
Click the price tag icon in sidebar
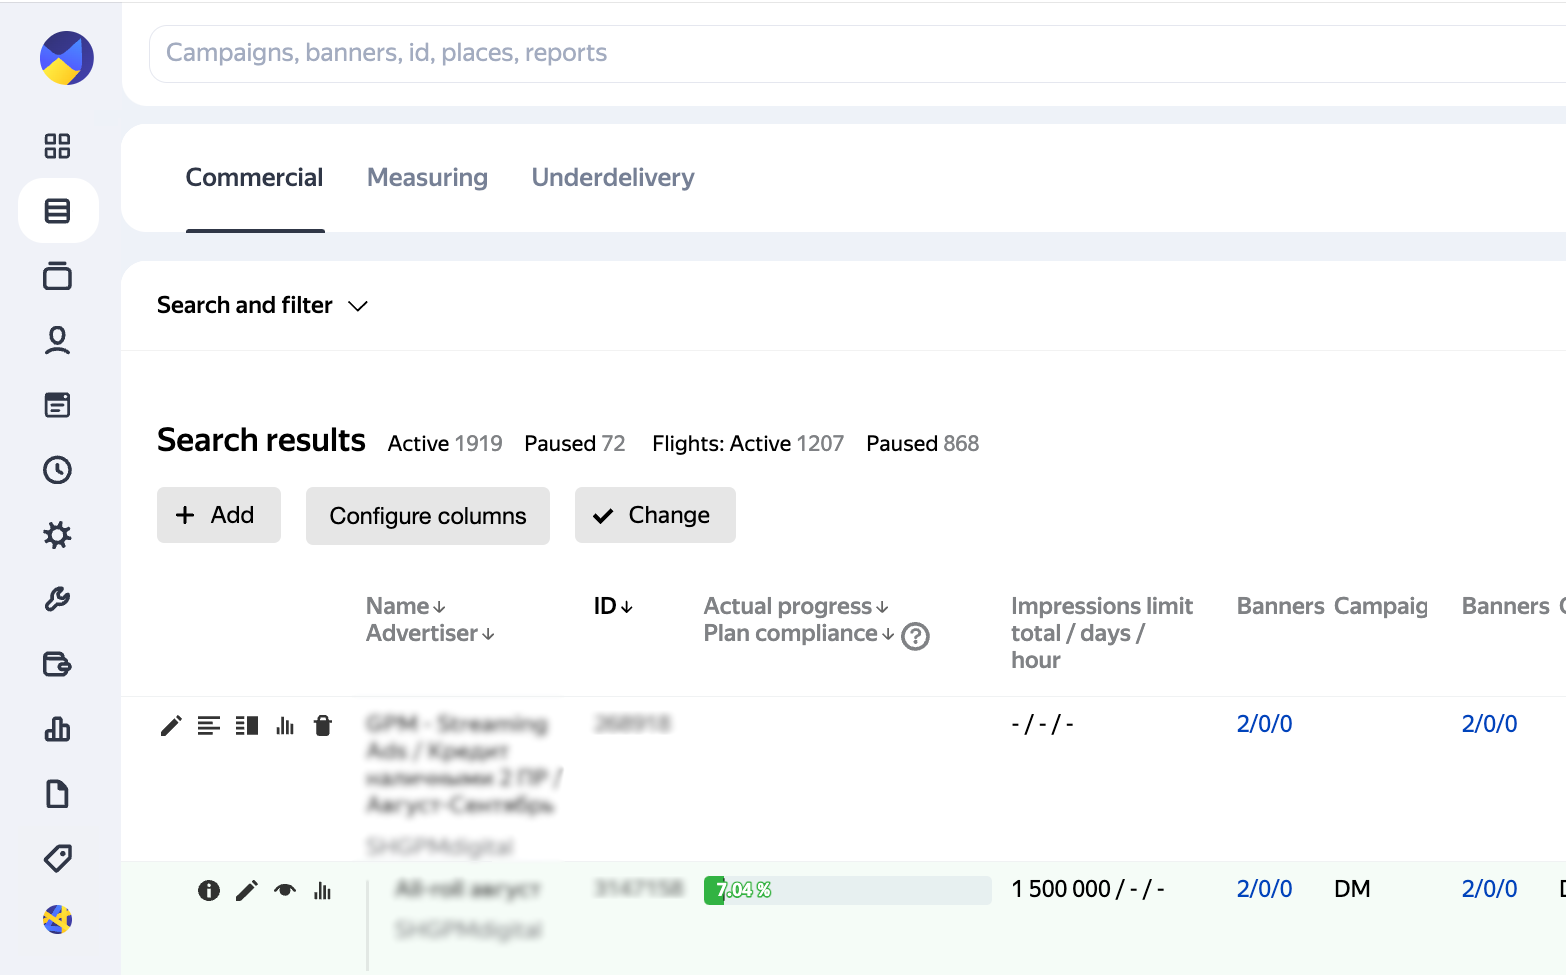coord(57,858)
